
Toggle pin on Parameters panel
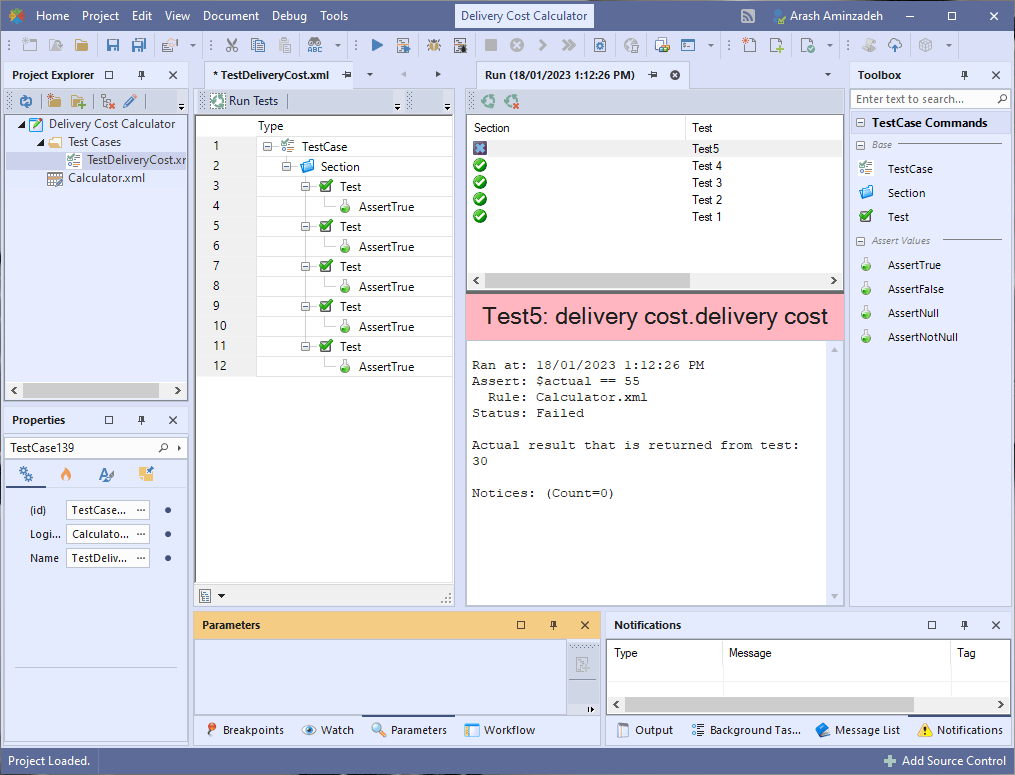tap(553, 625)
